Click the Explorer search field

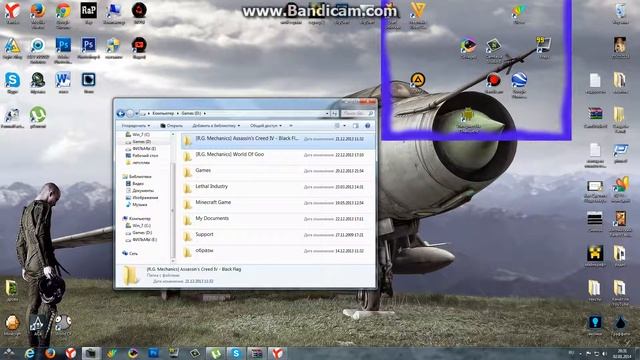[357, 113]
